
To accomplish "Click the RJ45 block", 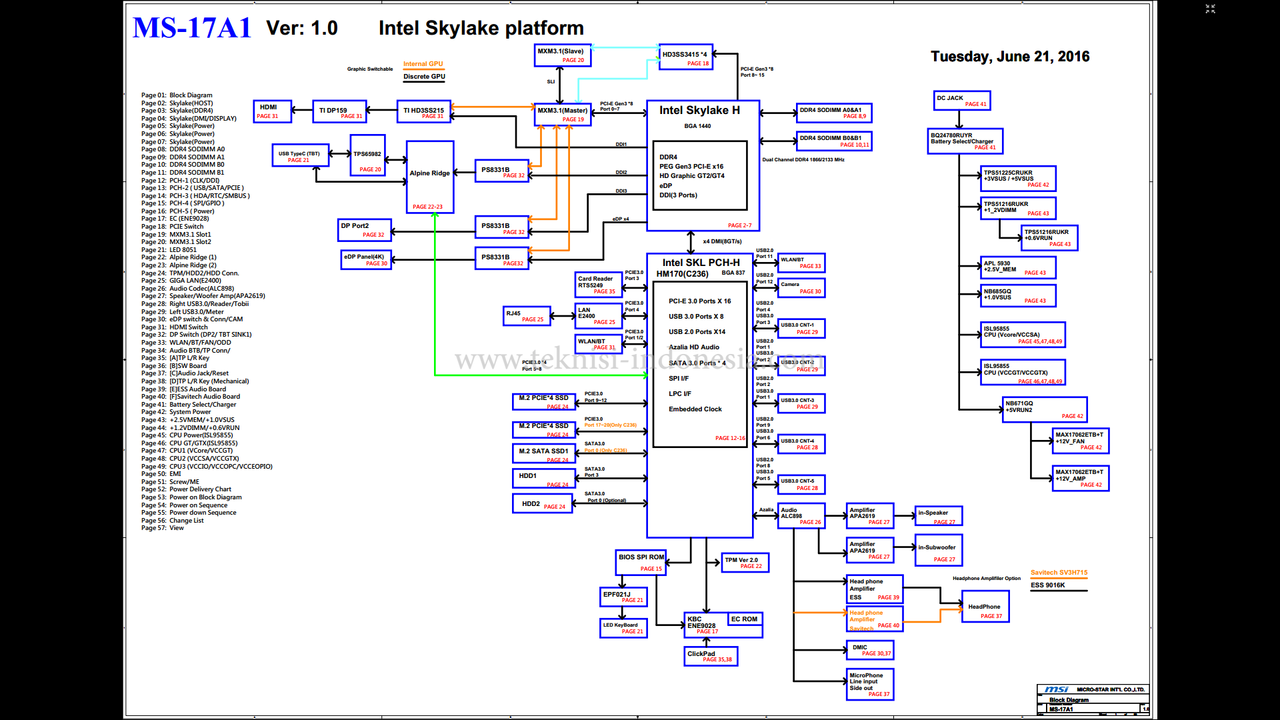I will [x=527, y=316].
